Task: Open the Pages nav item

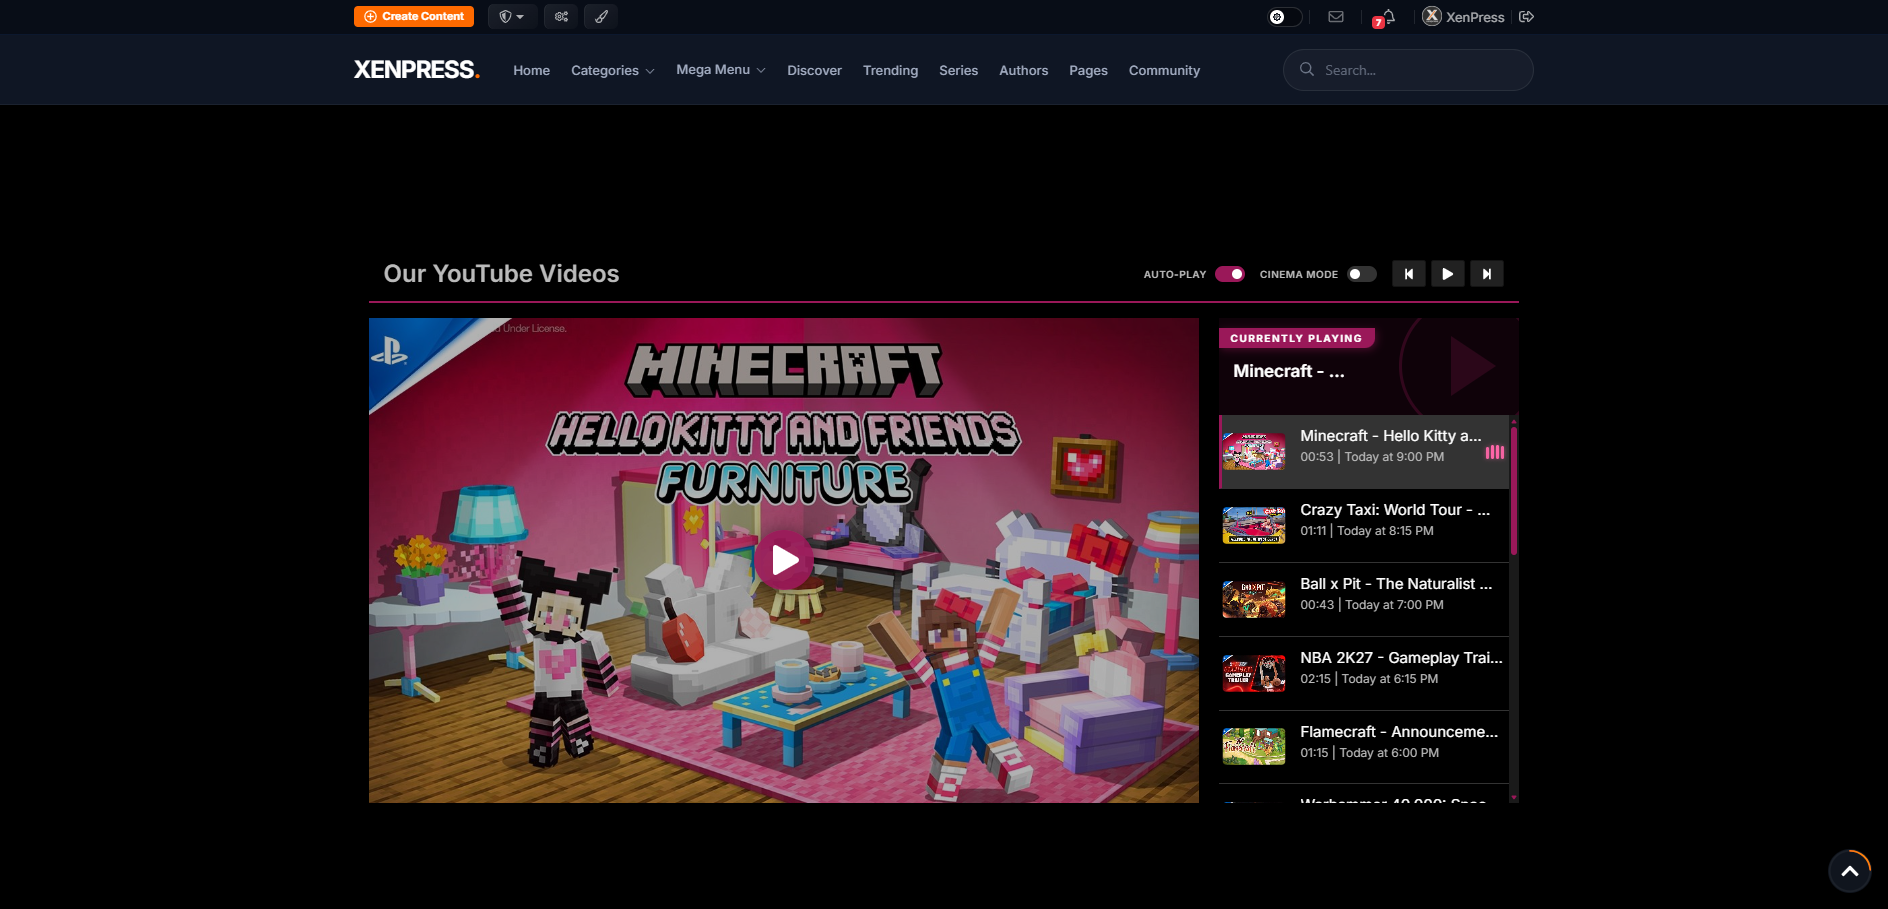Action: pos(1088,70)
